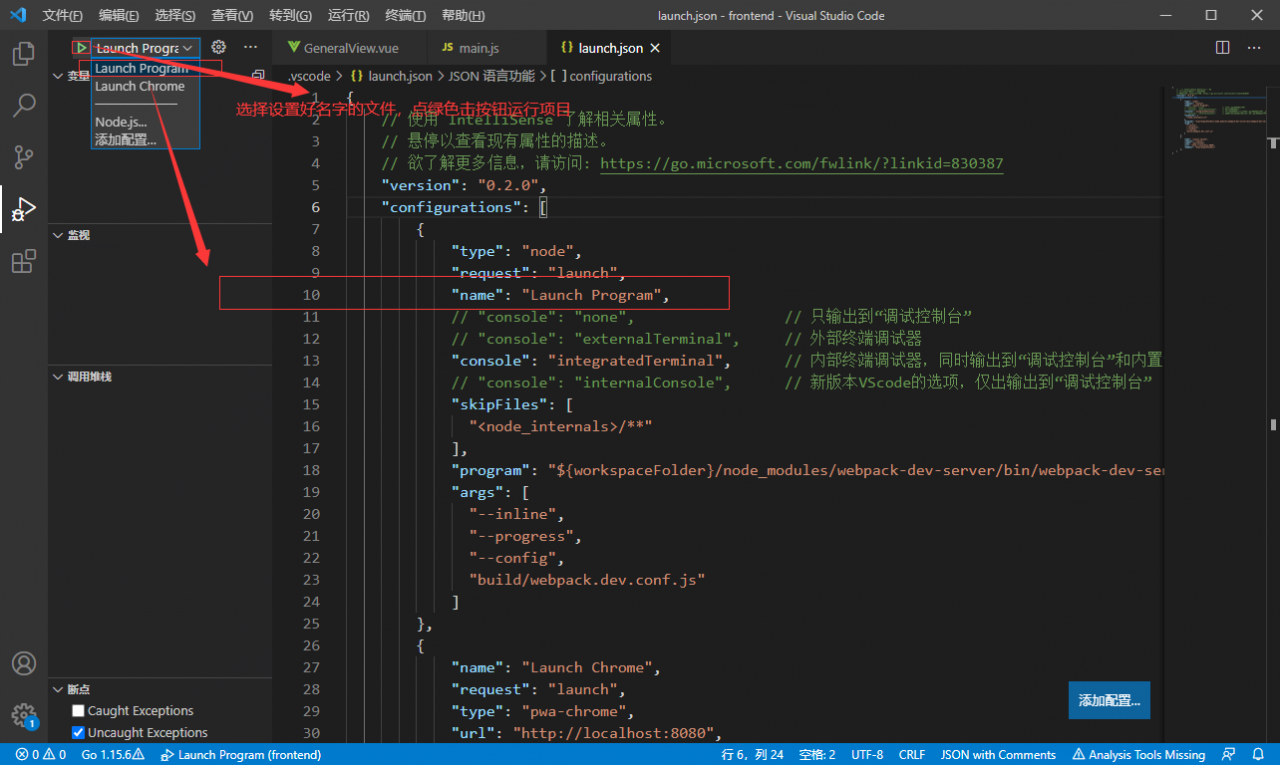Open the 运行(R) menu

[x=348, y=15]
